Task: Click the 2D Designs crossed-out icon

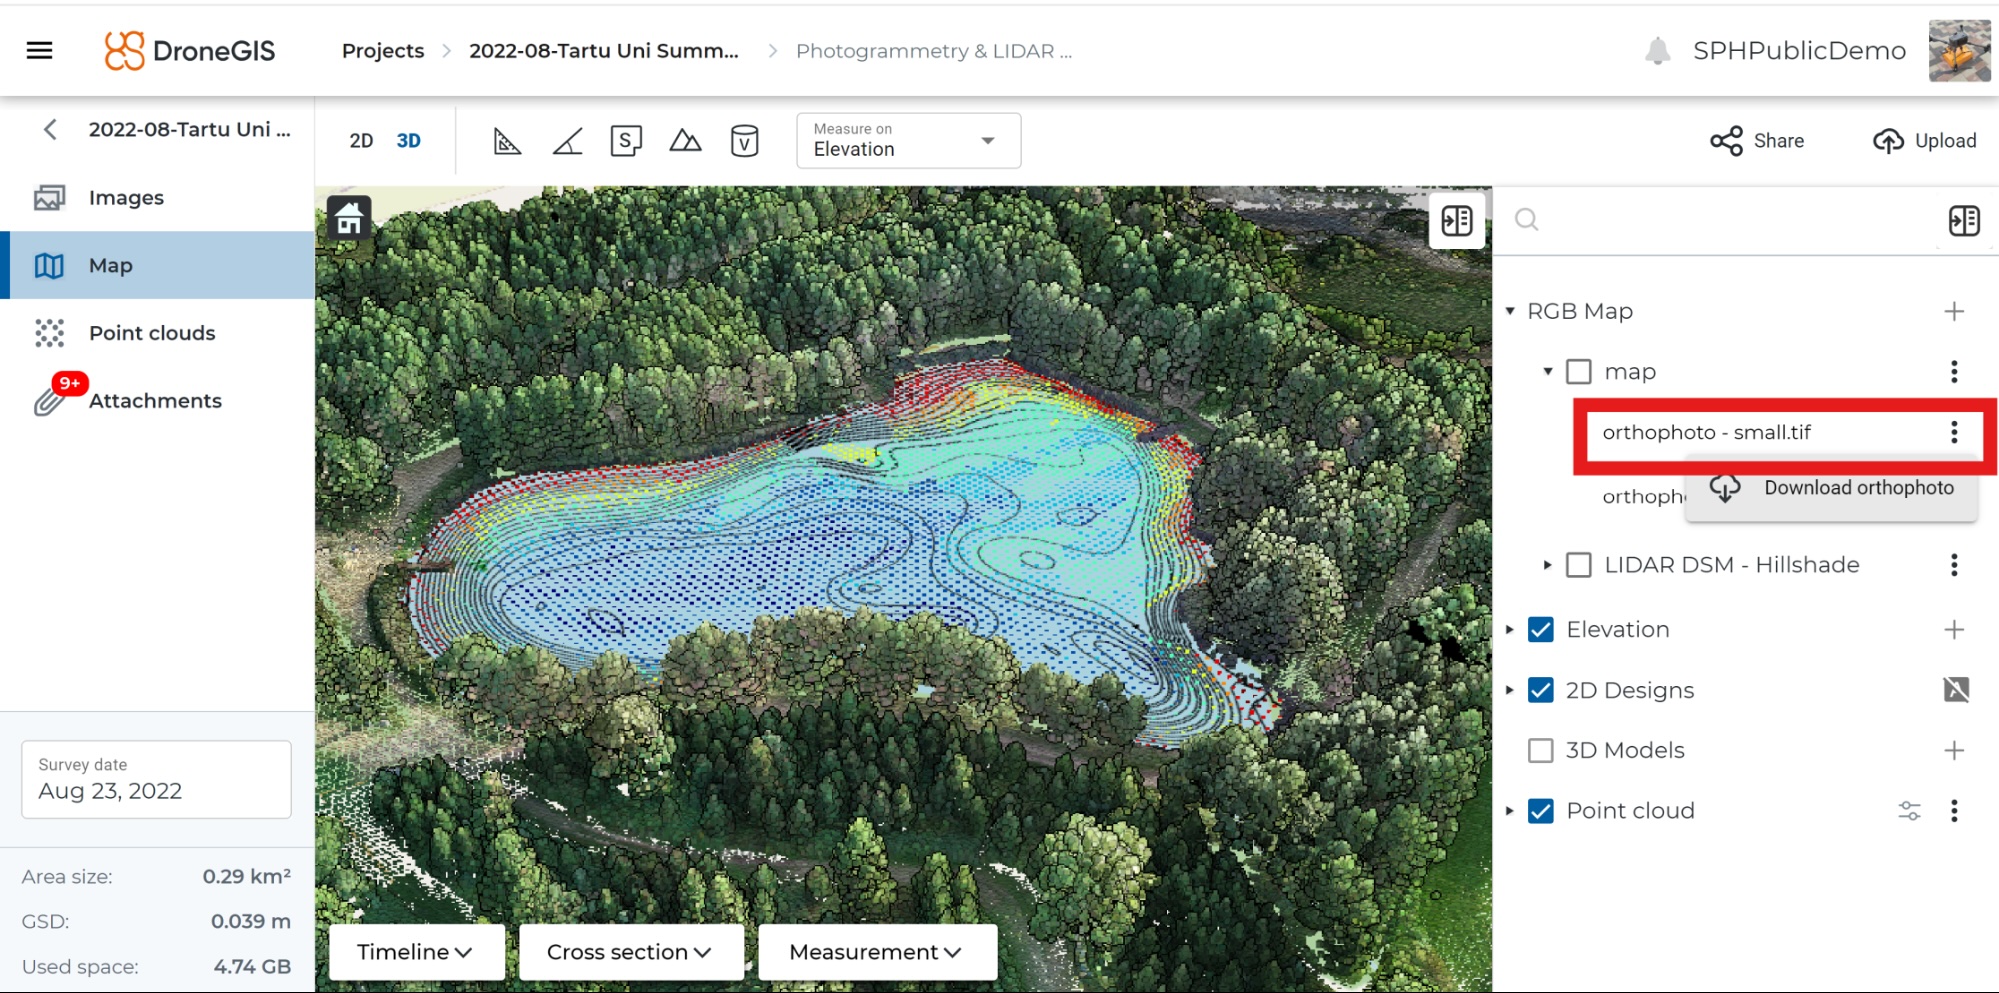Action: [x=1956, y=689]
